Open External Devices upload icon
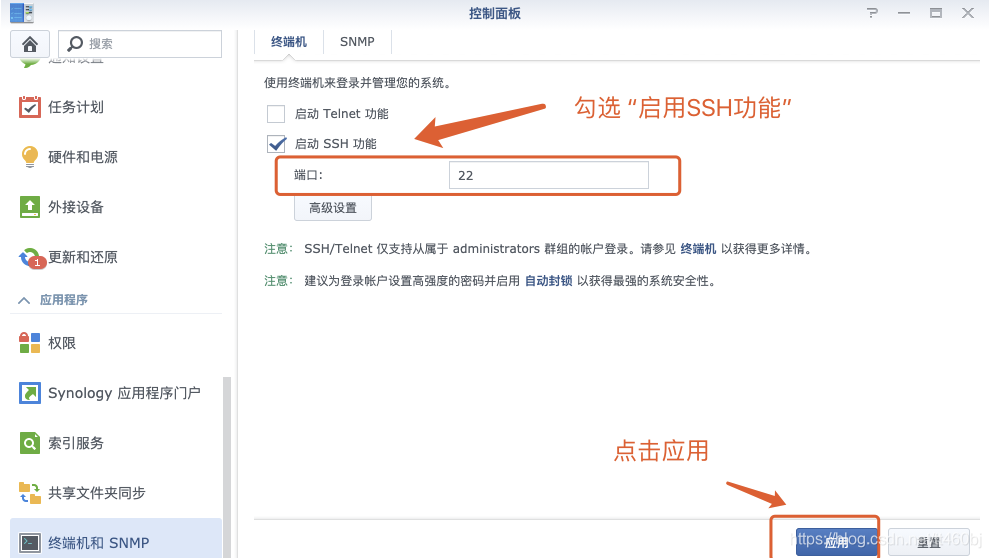991x558 pixels. (x=30, y=207)
